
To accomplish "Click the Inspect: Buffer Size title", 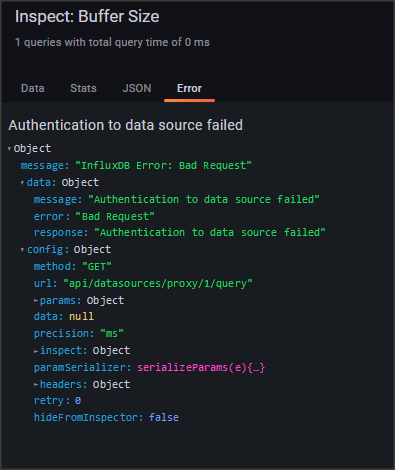I will 87,17.
